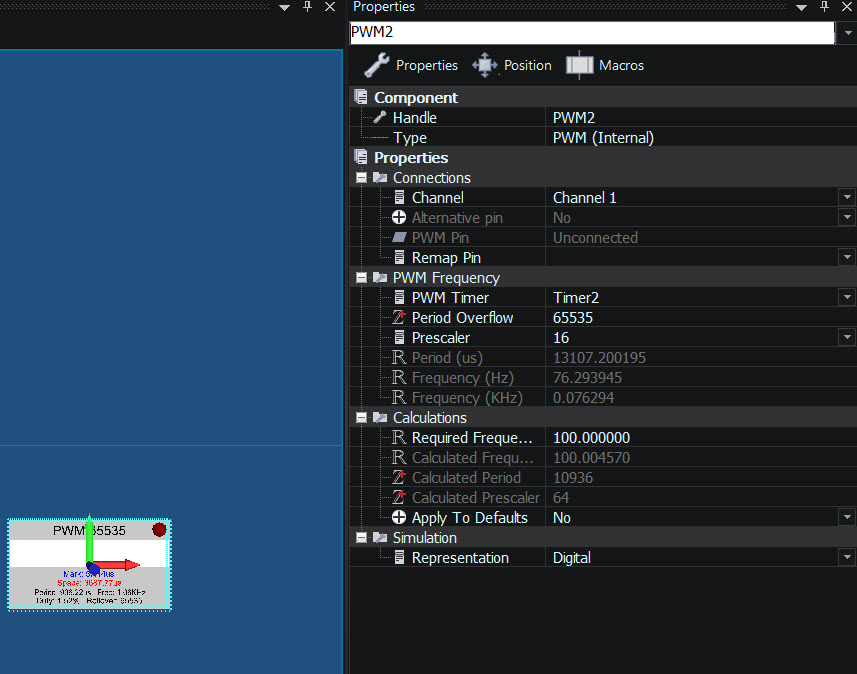Image resolution: width=857 pixels, height=674 pixels.
Task: Select the Period Overflow value 65535
Action: 573,318
